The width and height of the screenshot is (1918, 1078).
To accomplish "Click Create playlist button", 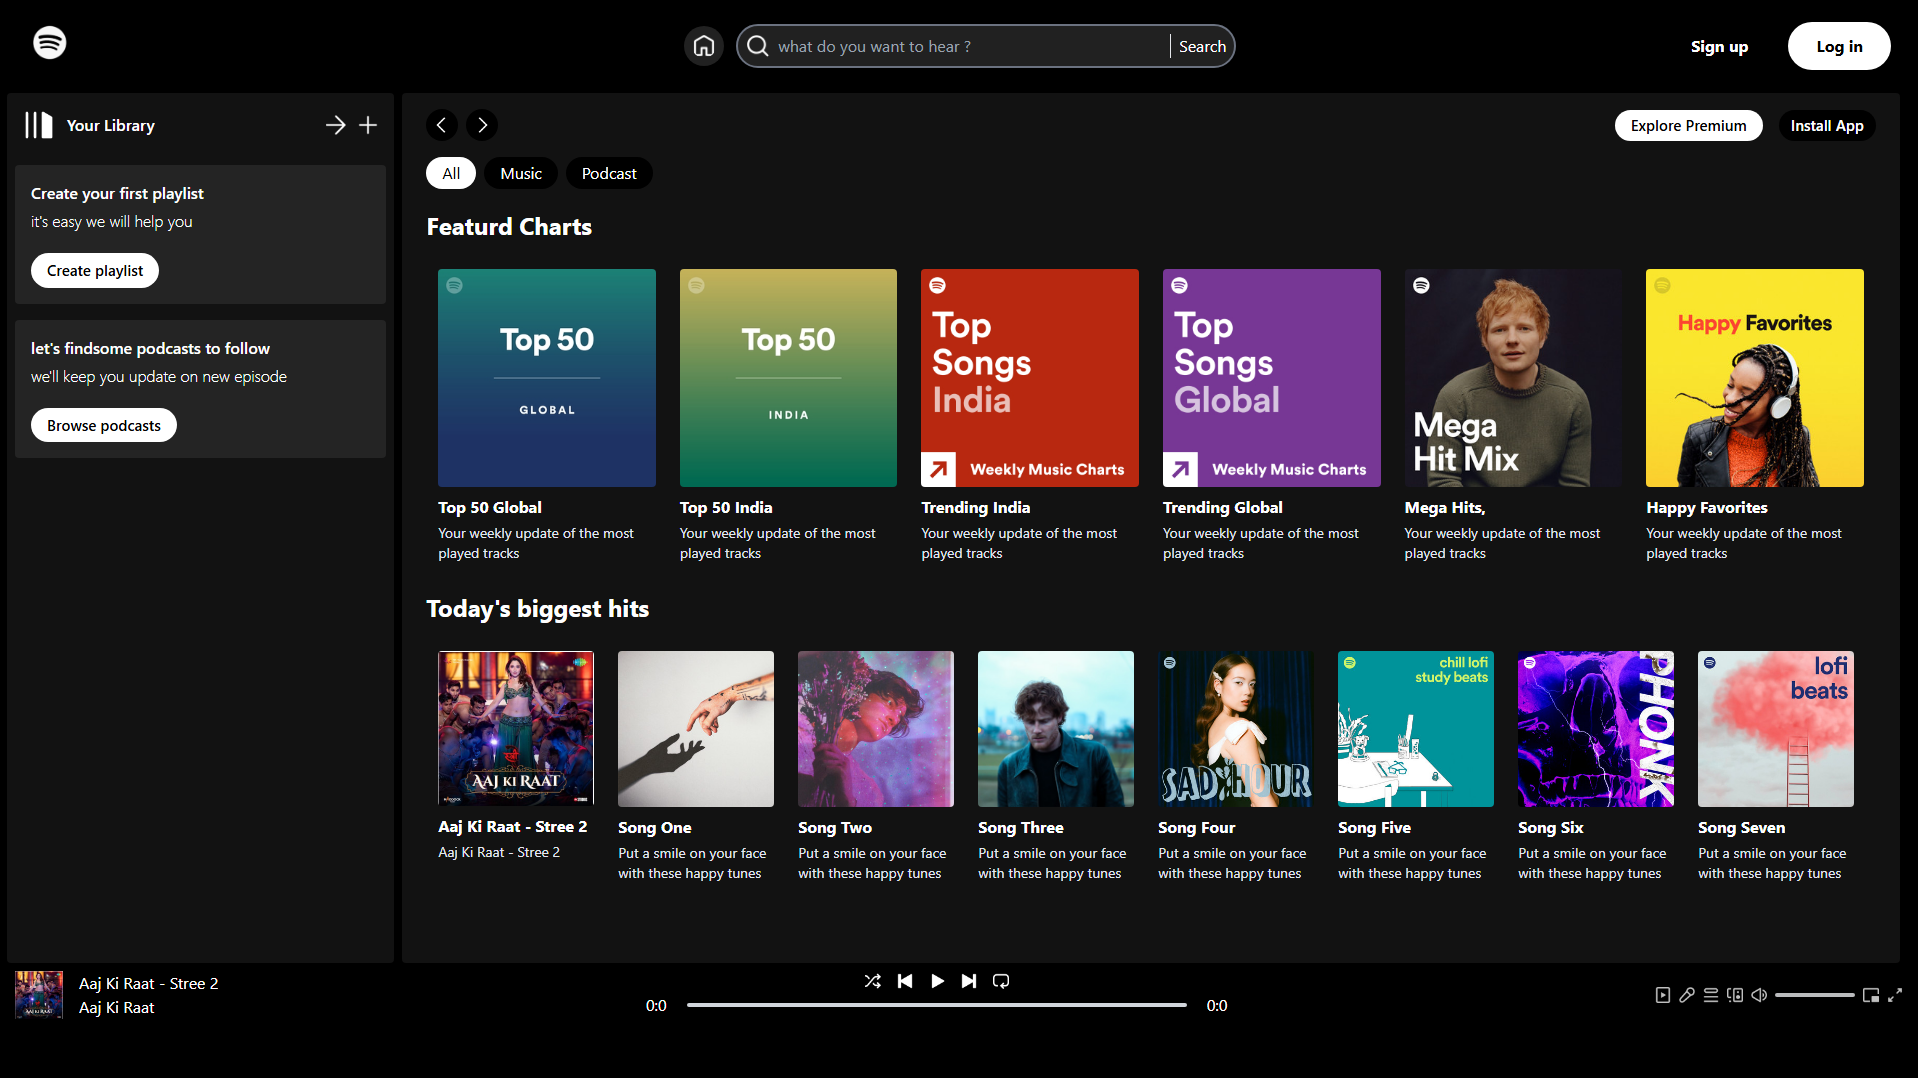I will 95,270.
